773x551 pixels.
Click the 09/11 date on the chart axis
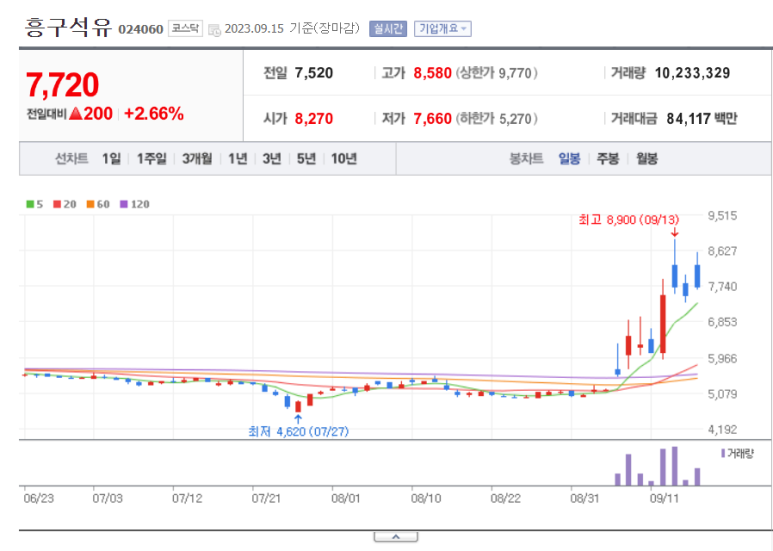click(x=664, y=498)
